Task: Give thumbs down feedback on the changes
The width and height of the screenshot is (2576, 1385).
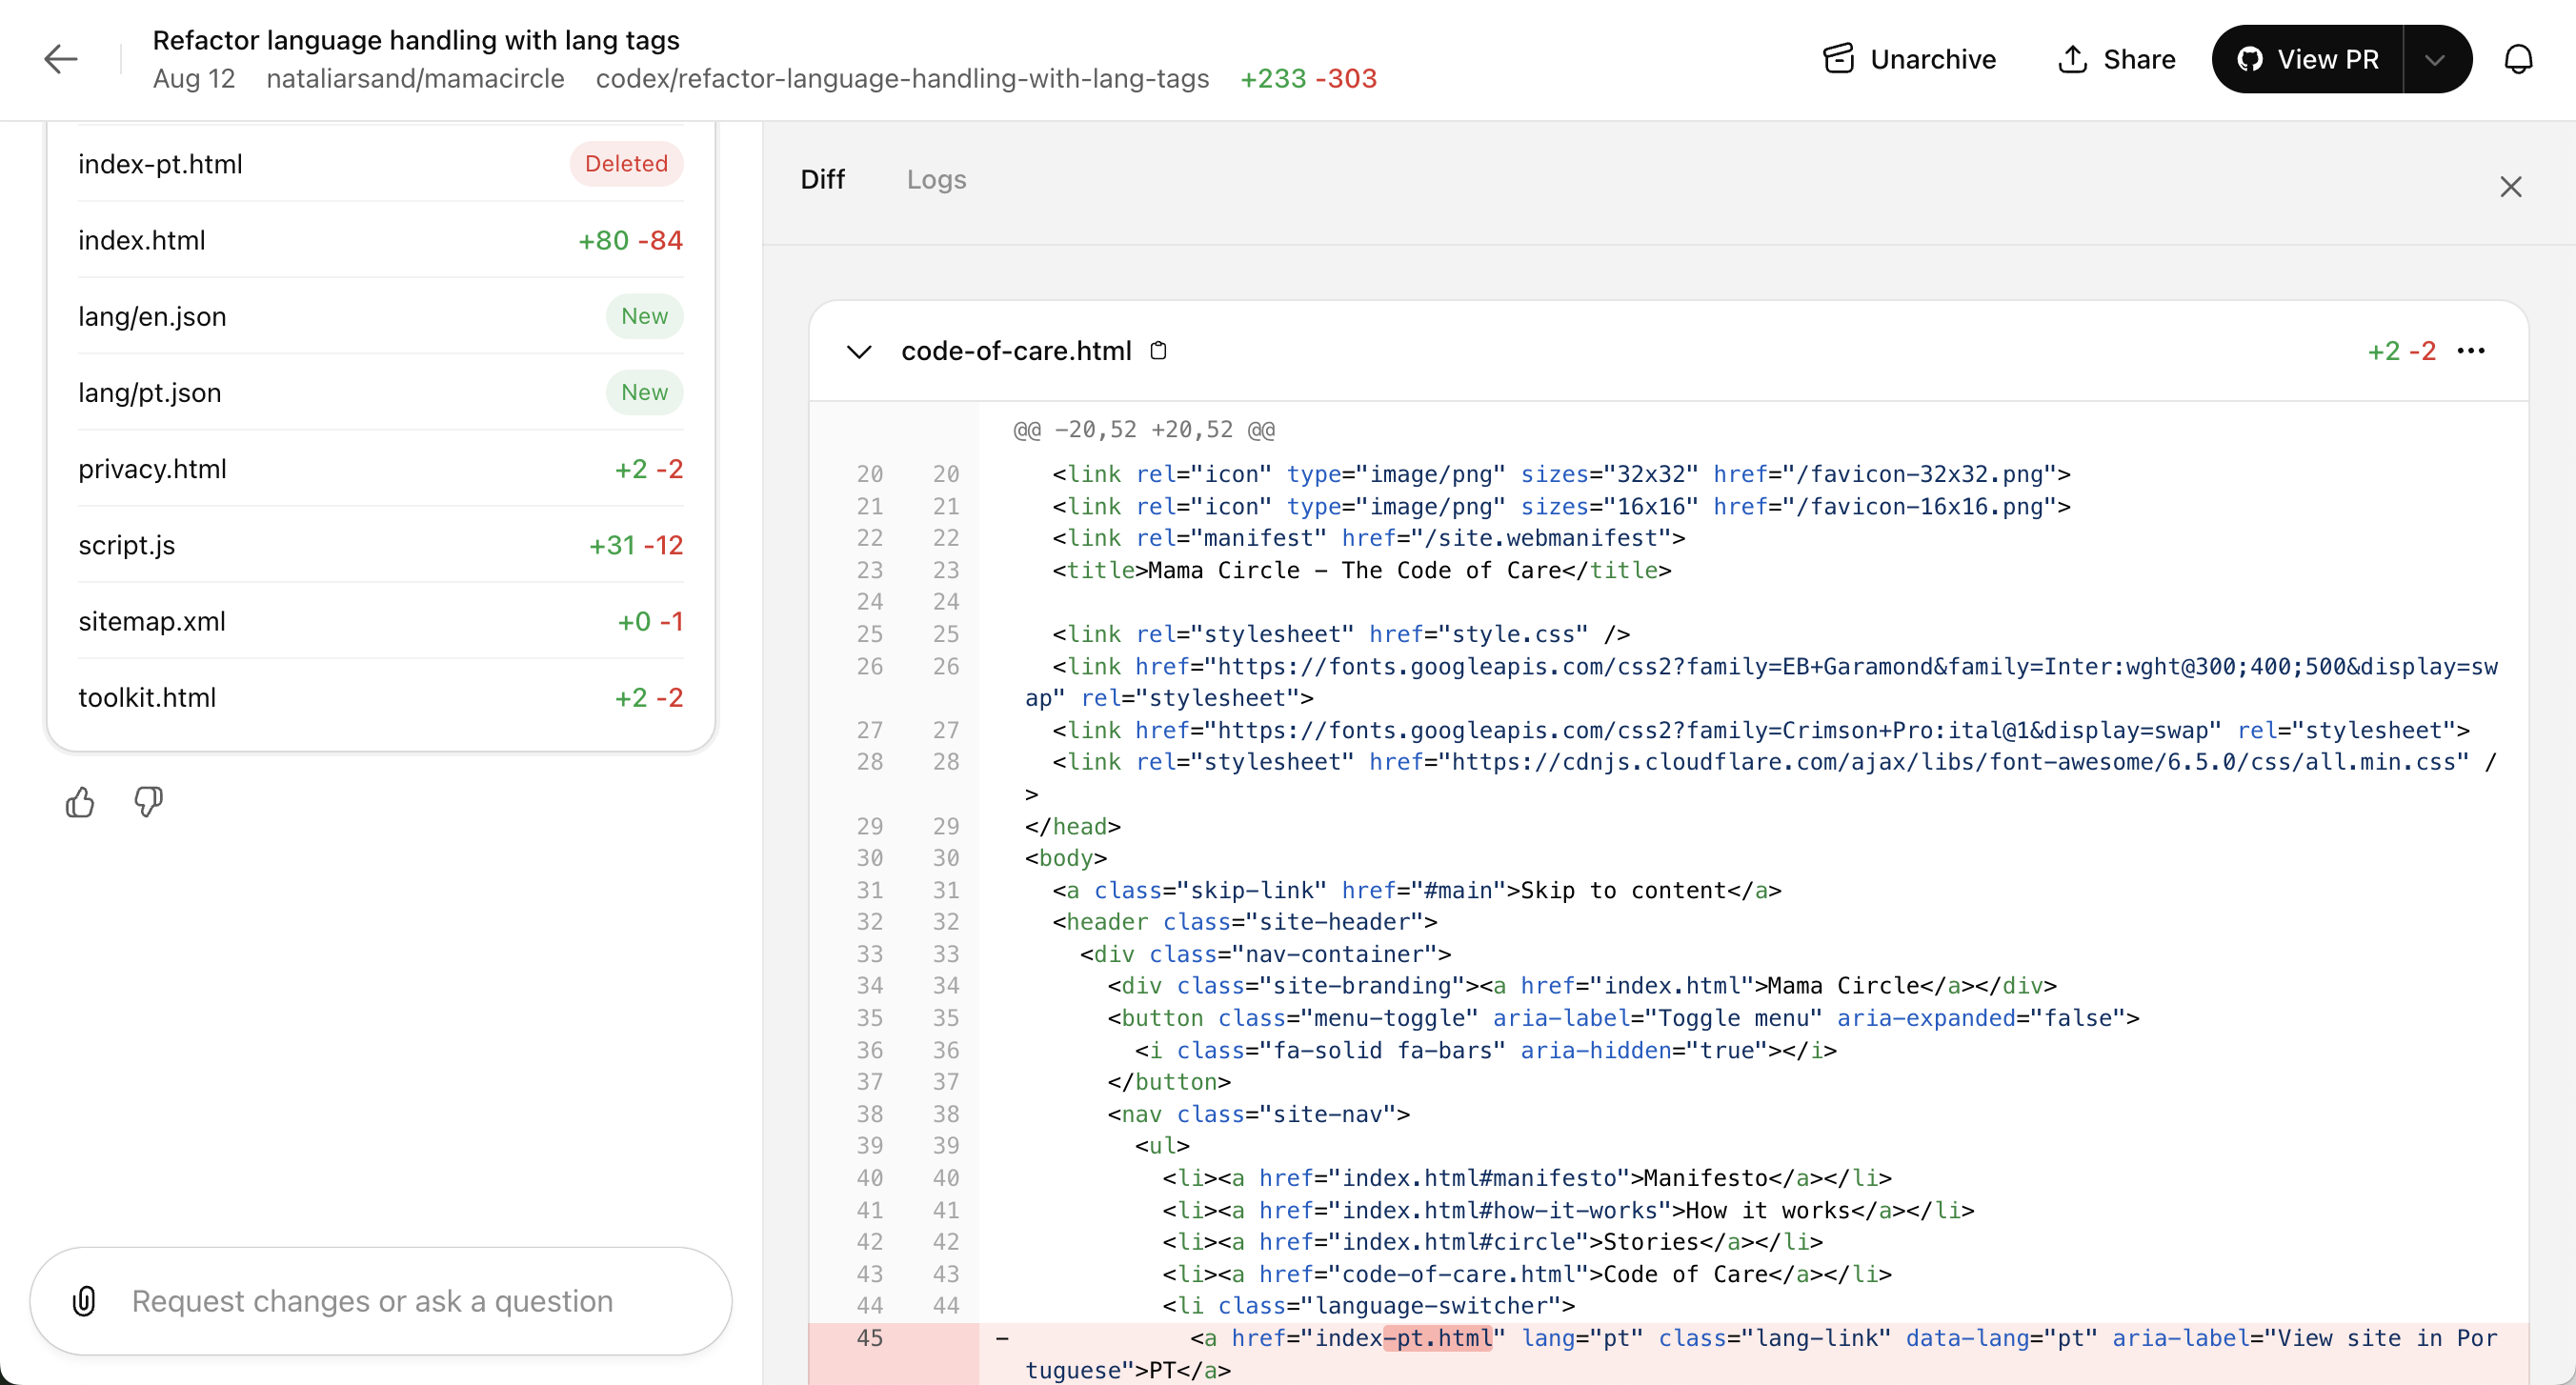Action: point(148,802)
